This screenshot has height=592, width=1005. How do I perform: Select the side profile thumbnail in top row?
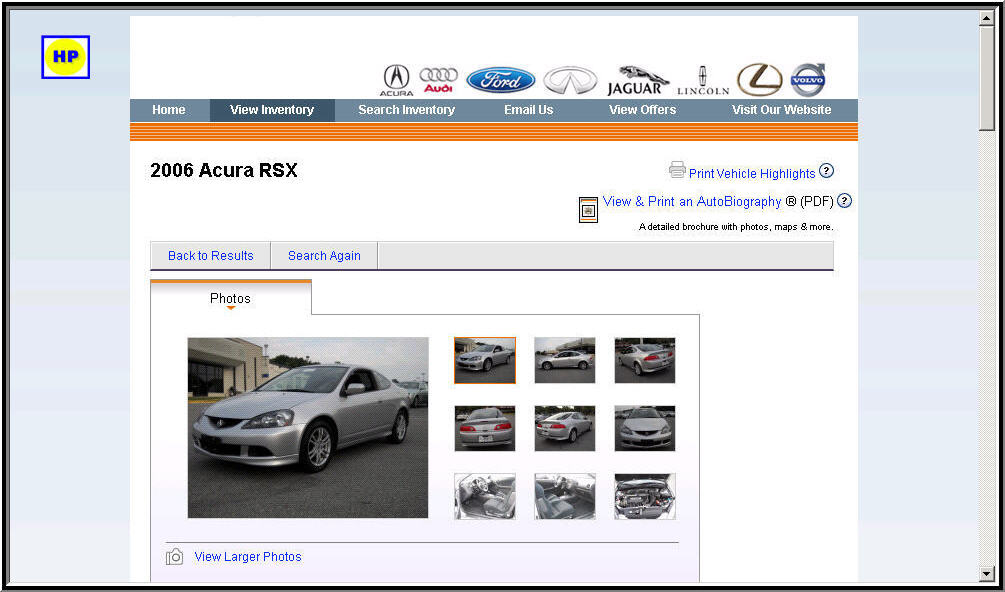coord(565,360)
